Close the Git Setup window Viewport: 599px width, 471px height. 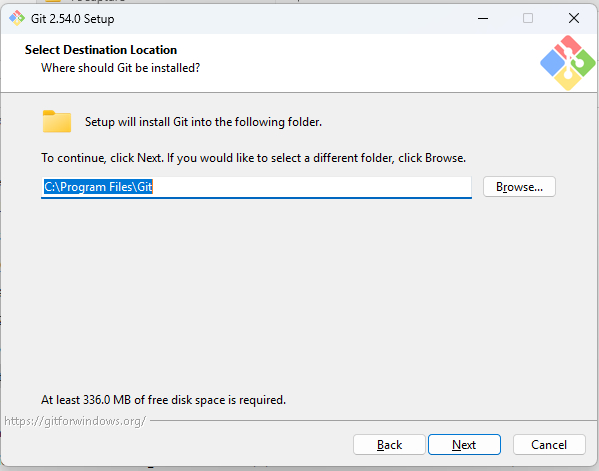pos(574,18)
